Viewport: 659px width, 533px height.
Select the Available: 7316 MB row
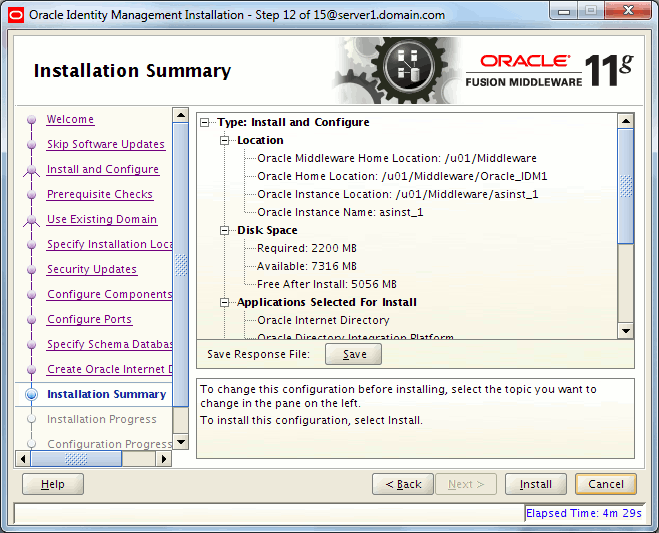click(x=307, y=266)
